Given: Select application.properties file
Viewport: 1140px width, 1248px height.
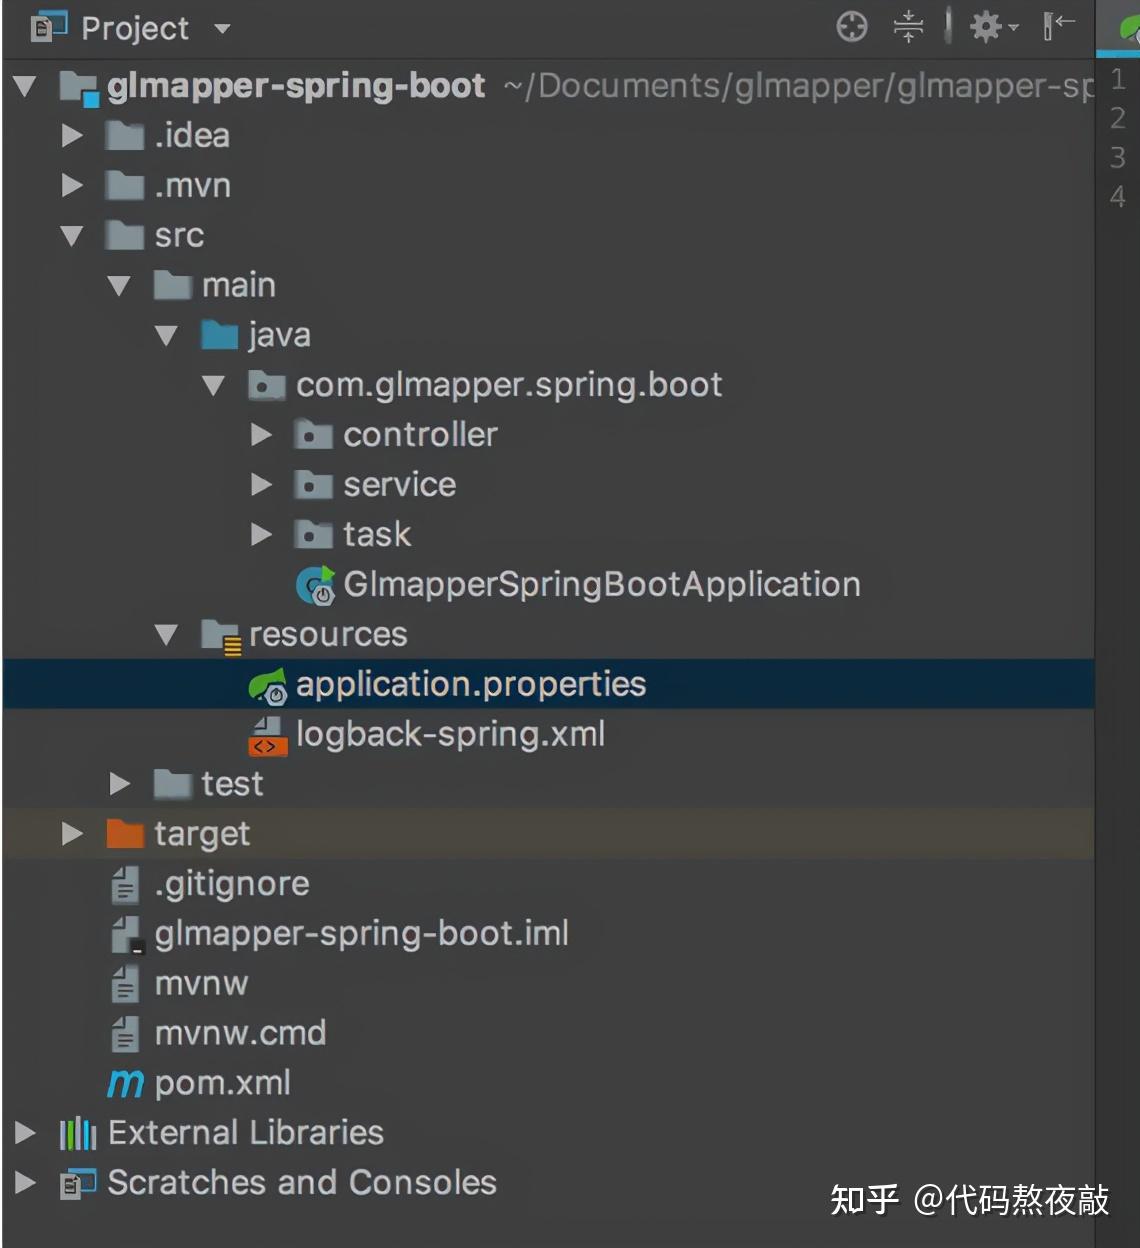Looking at the screenshot, I should tap(470, 685).
